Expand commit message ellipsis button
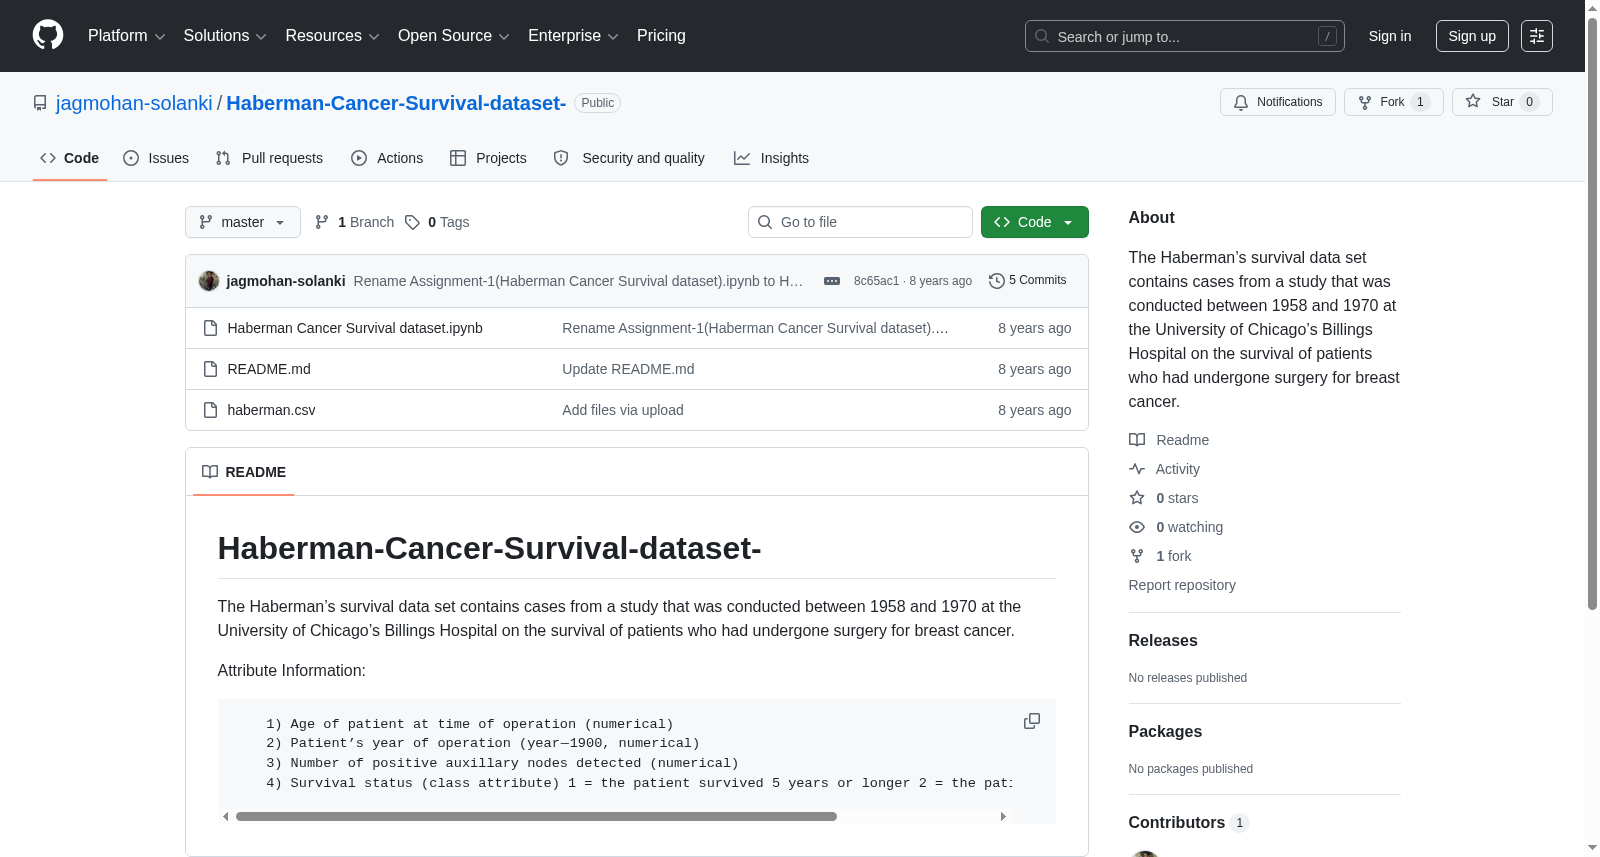 click(832, 281)
